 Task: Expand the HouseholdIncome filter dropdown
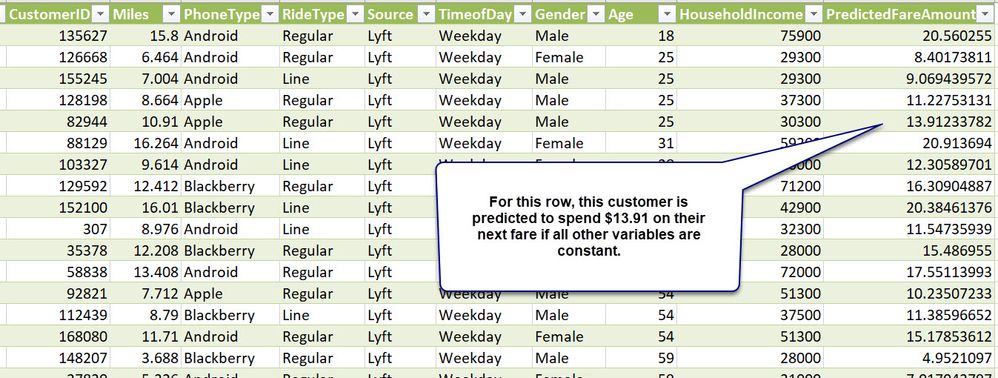813,14
